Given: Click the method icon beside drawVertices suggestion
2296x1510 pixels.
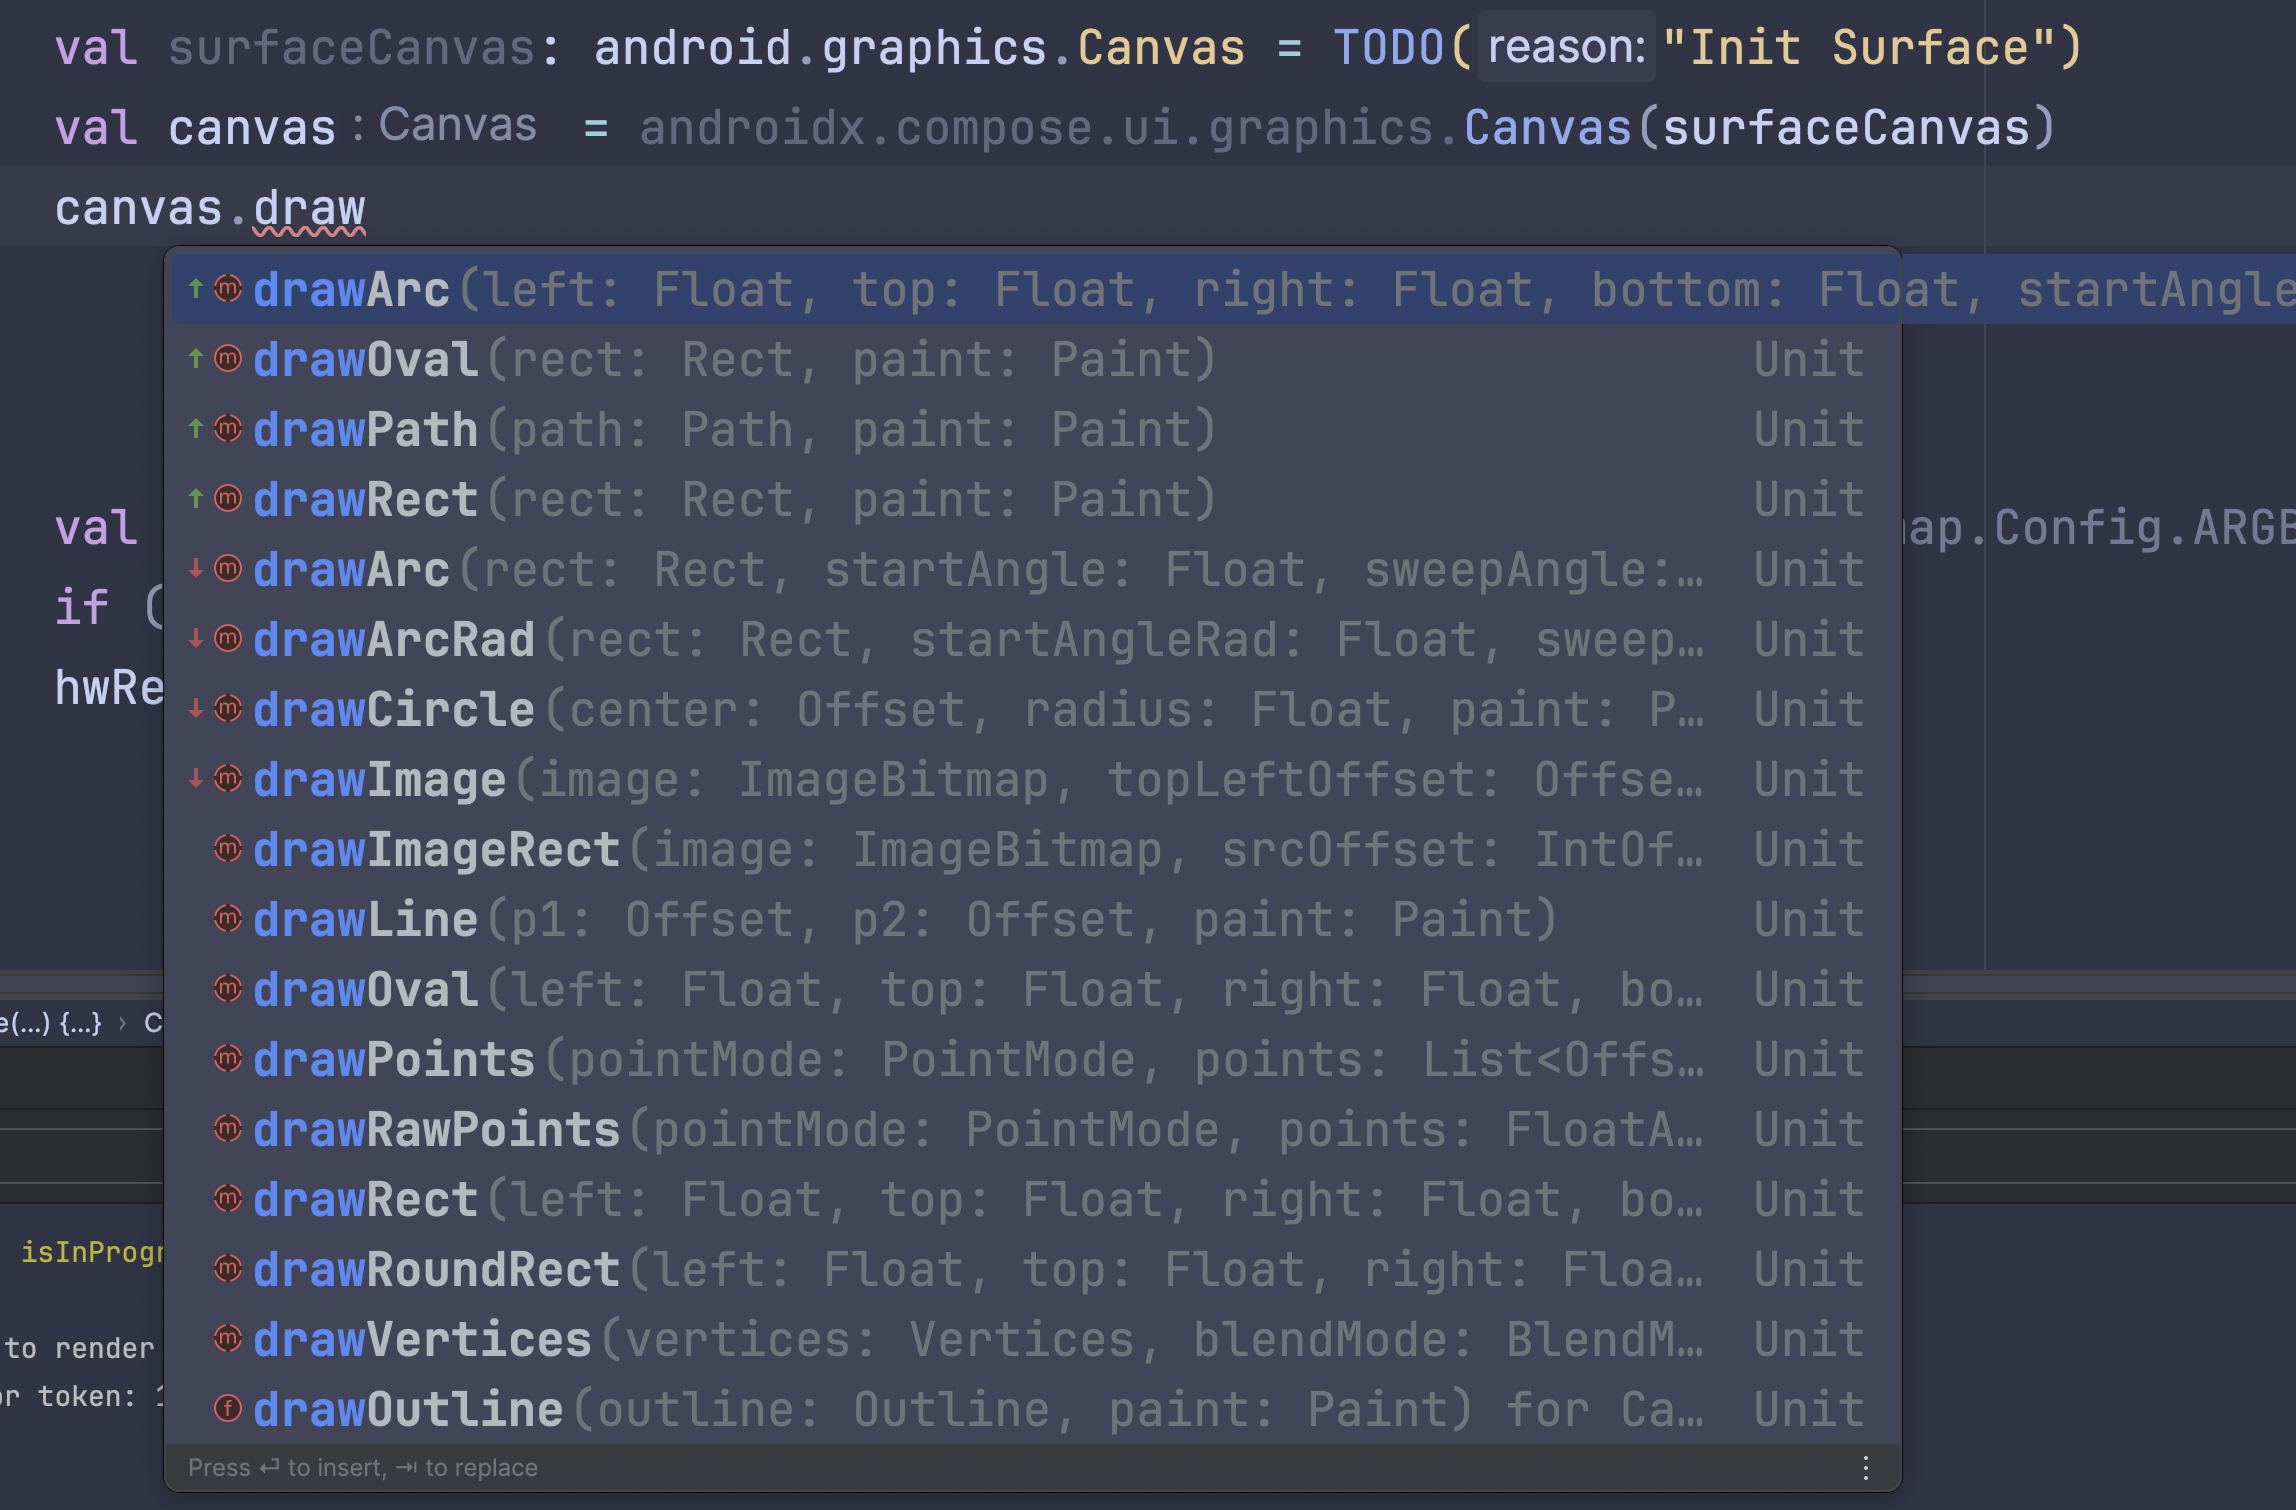Looking at the screenshot, I should pos(228,1339).
